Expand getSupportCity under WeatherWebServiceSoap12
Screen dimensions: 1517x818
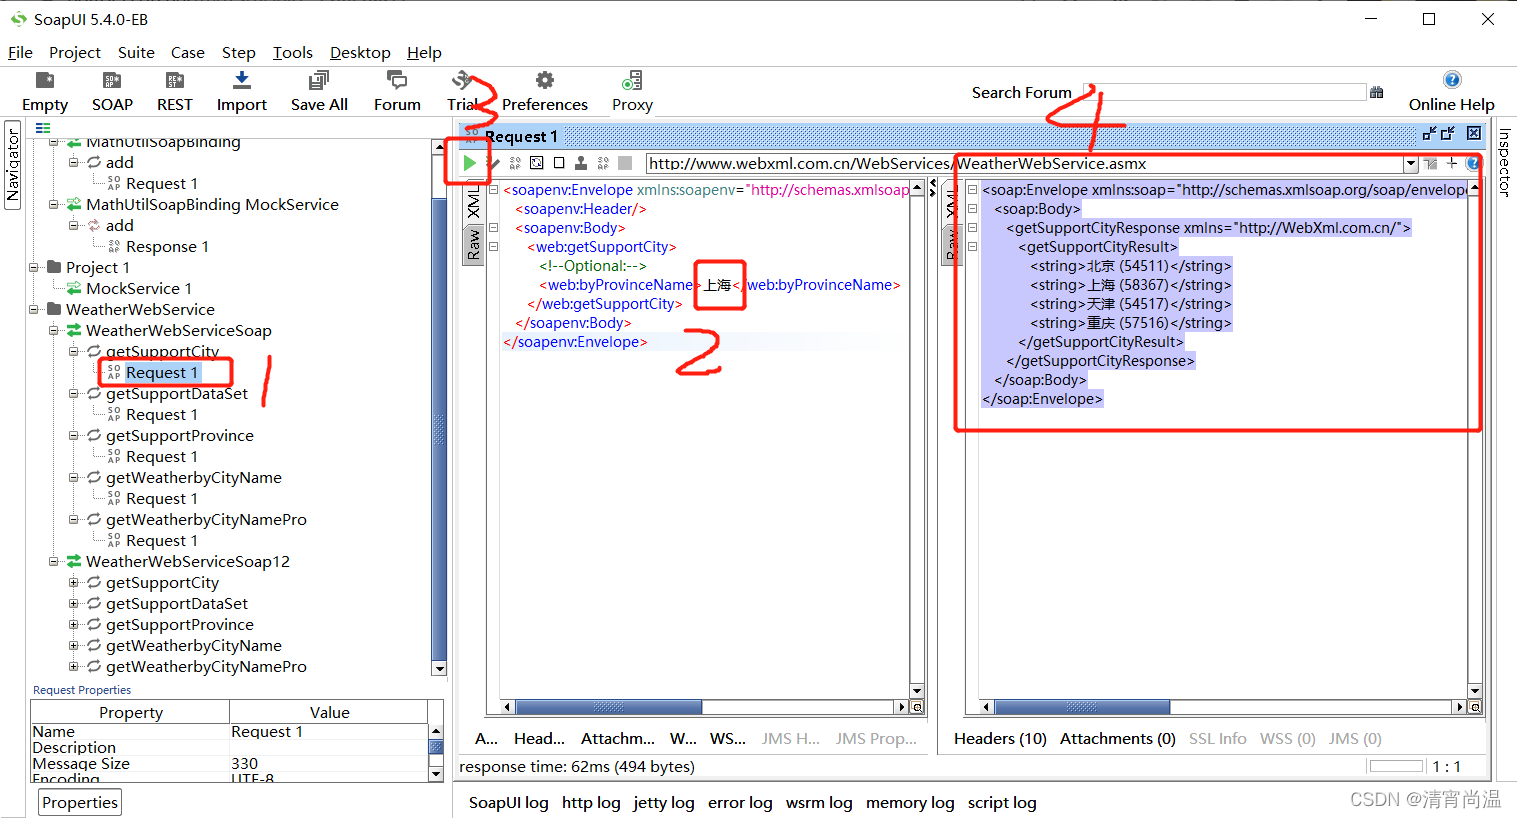coord(73,582)
